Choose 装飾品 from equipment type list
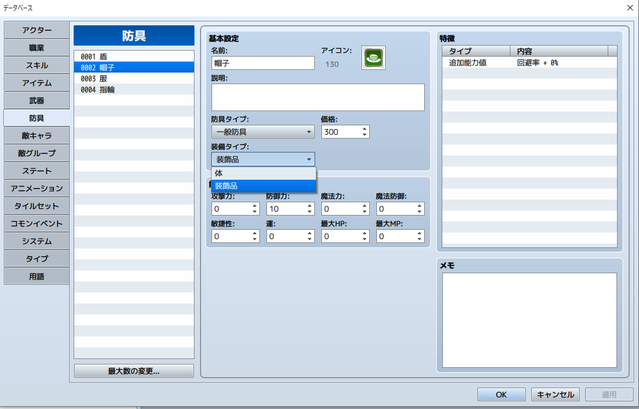Viewport: 639px width, 409px height. 264,186
